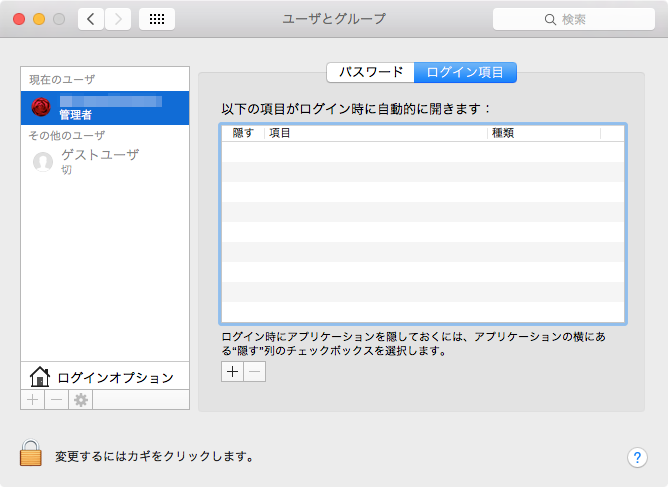This screenshot has height=487, width=668.
Task: Open the gear action menu under user list
Action: point(81,400)
